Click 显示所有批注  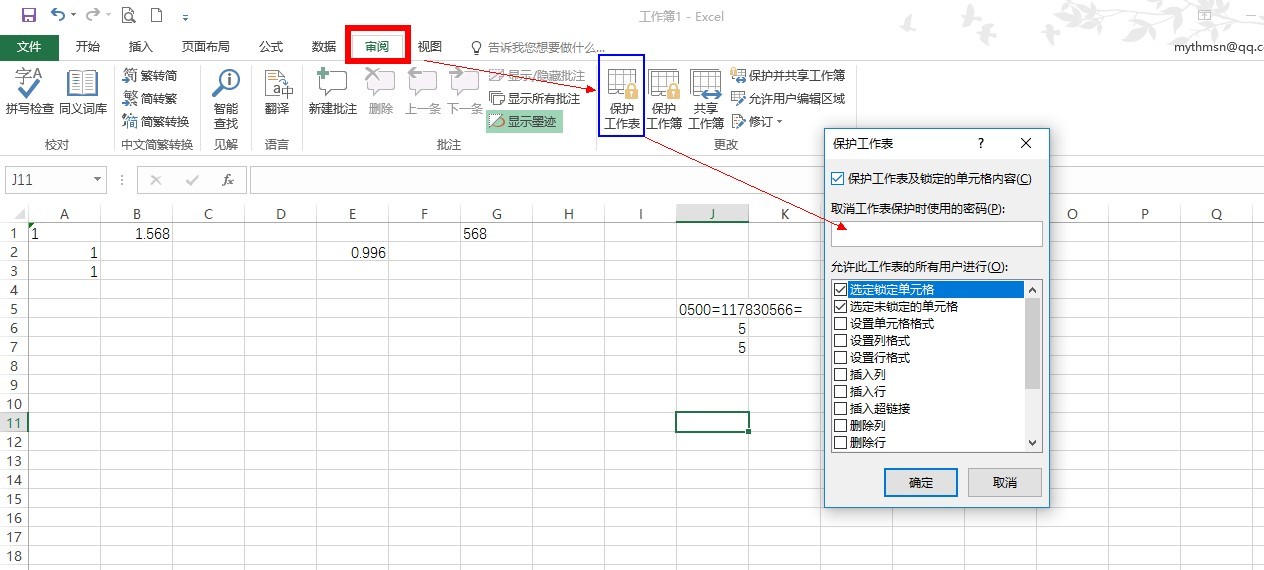point(535,99)
